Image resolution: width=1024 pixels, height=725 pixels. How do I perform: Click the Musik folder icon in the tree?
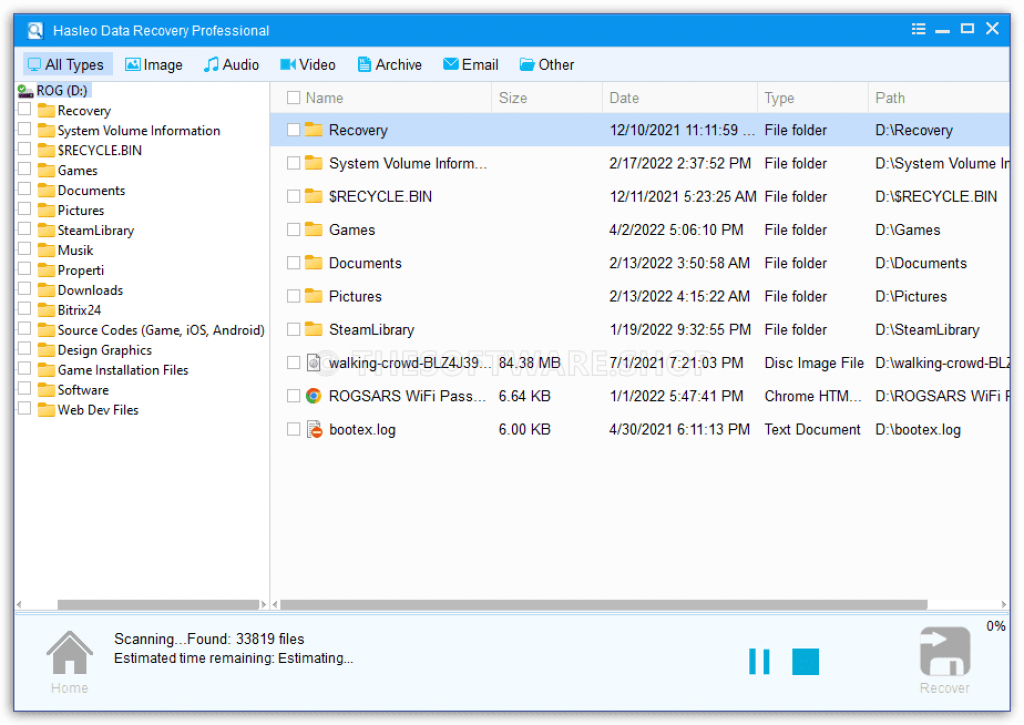(x=46, y=250)
